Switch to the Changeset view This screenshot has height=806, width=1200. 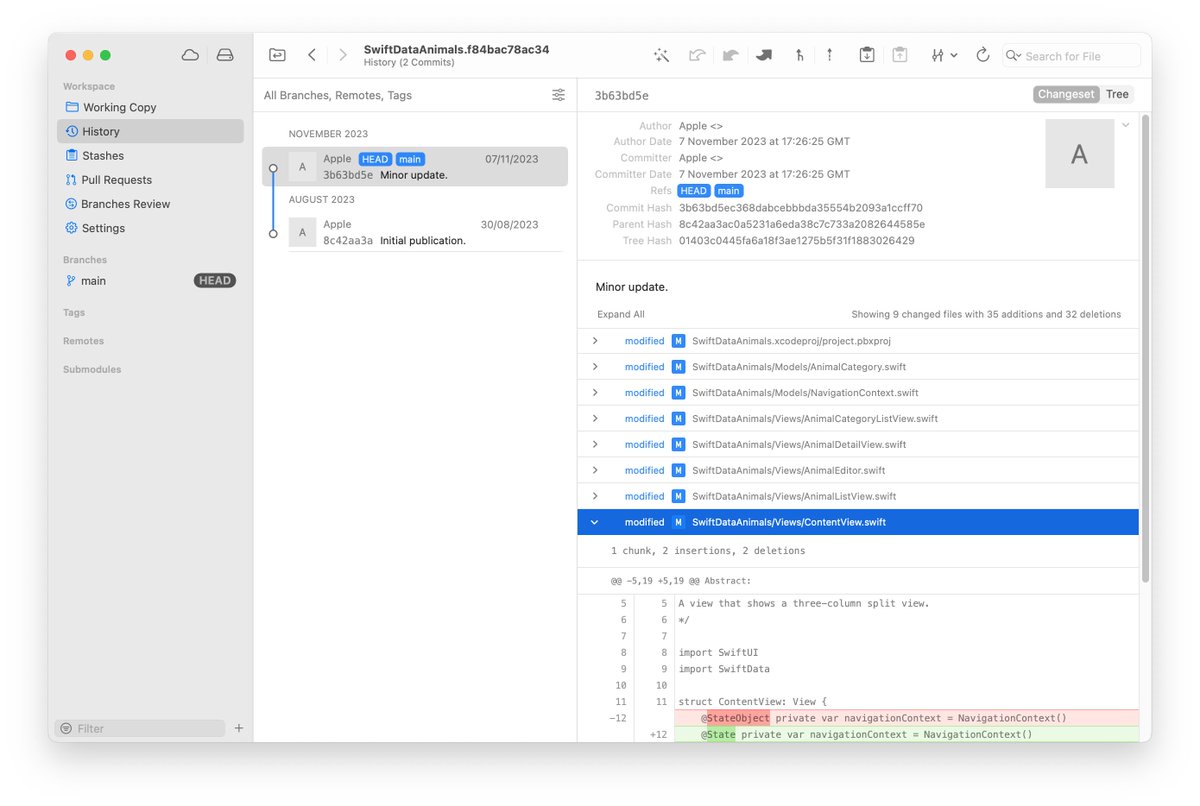pyautogui.click(x=1066, y=94)
